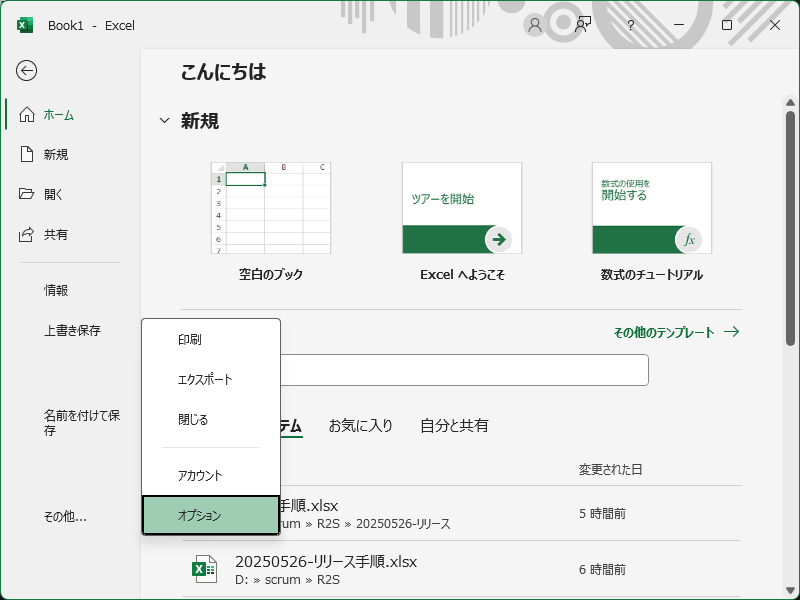
Task: Choose エクスポート from the popup menu
Action: (211, 380)
